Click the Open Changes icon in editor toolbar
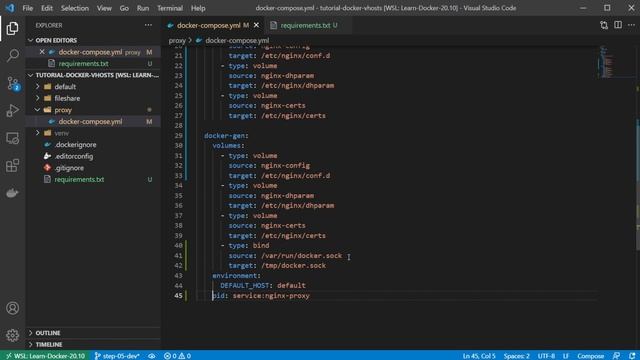 click(x=604, y=25)
